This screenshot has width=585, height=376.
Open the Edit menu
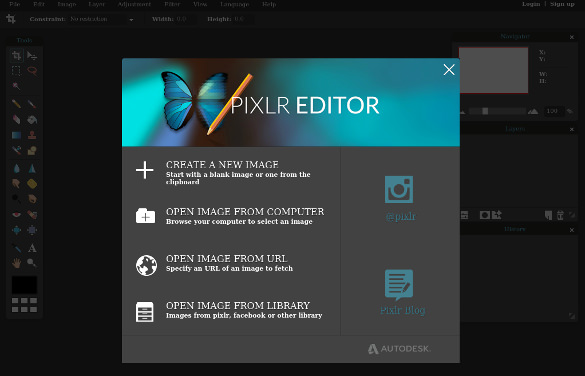point(39,4)
